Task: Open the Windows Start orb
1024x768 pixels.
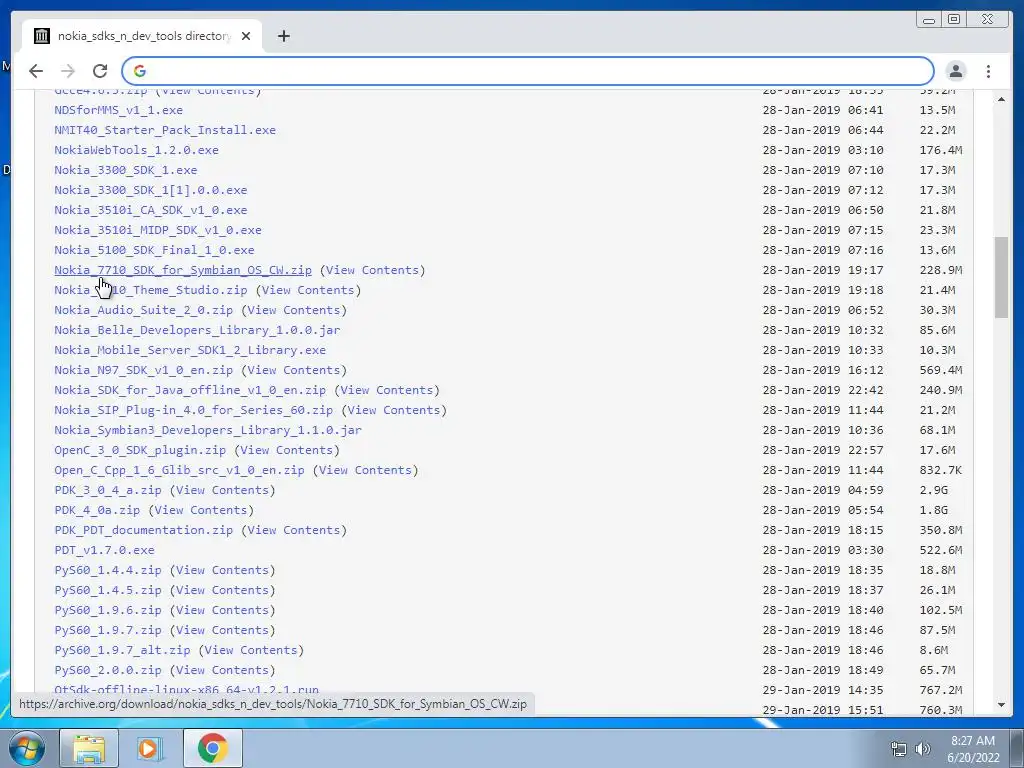Action: (26, 748)
